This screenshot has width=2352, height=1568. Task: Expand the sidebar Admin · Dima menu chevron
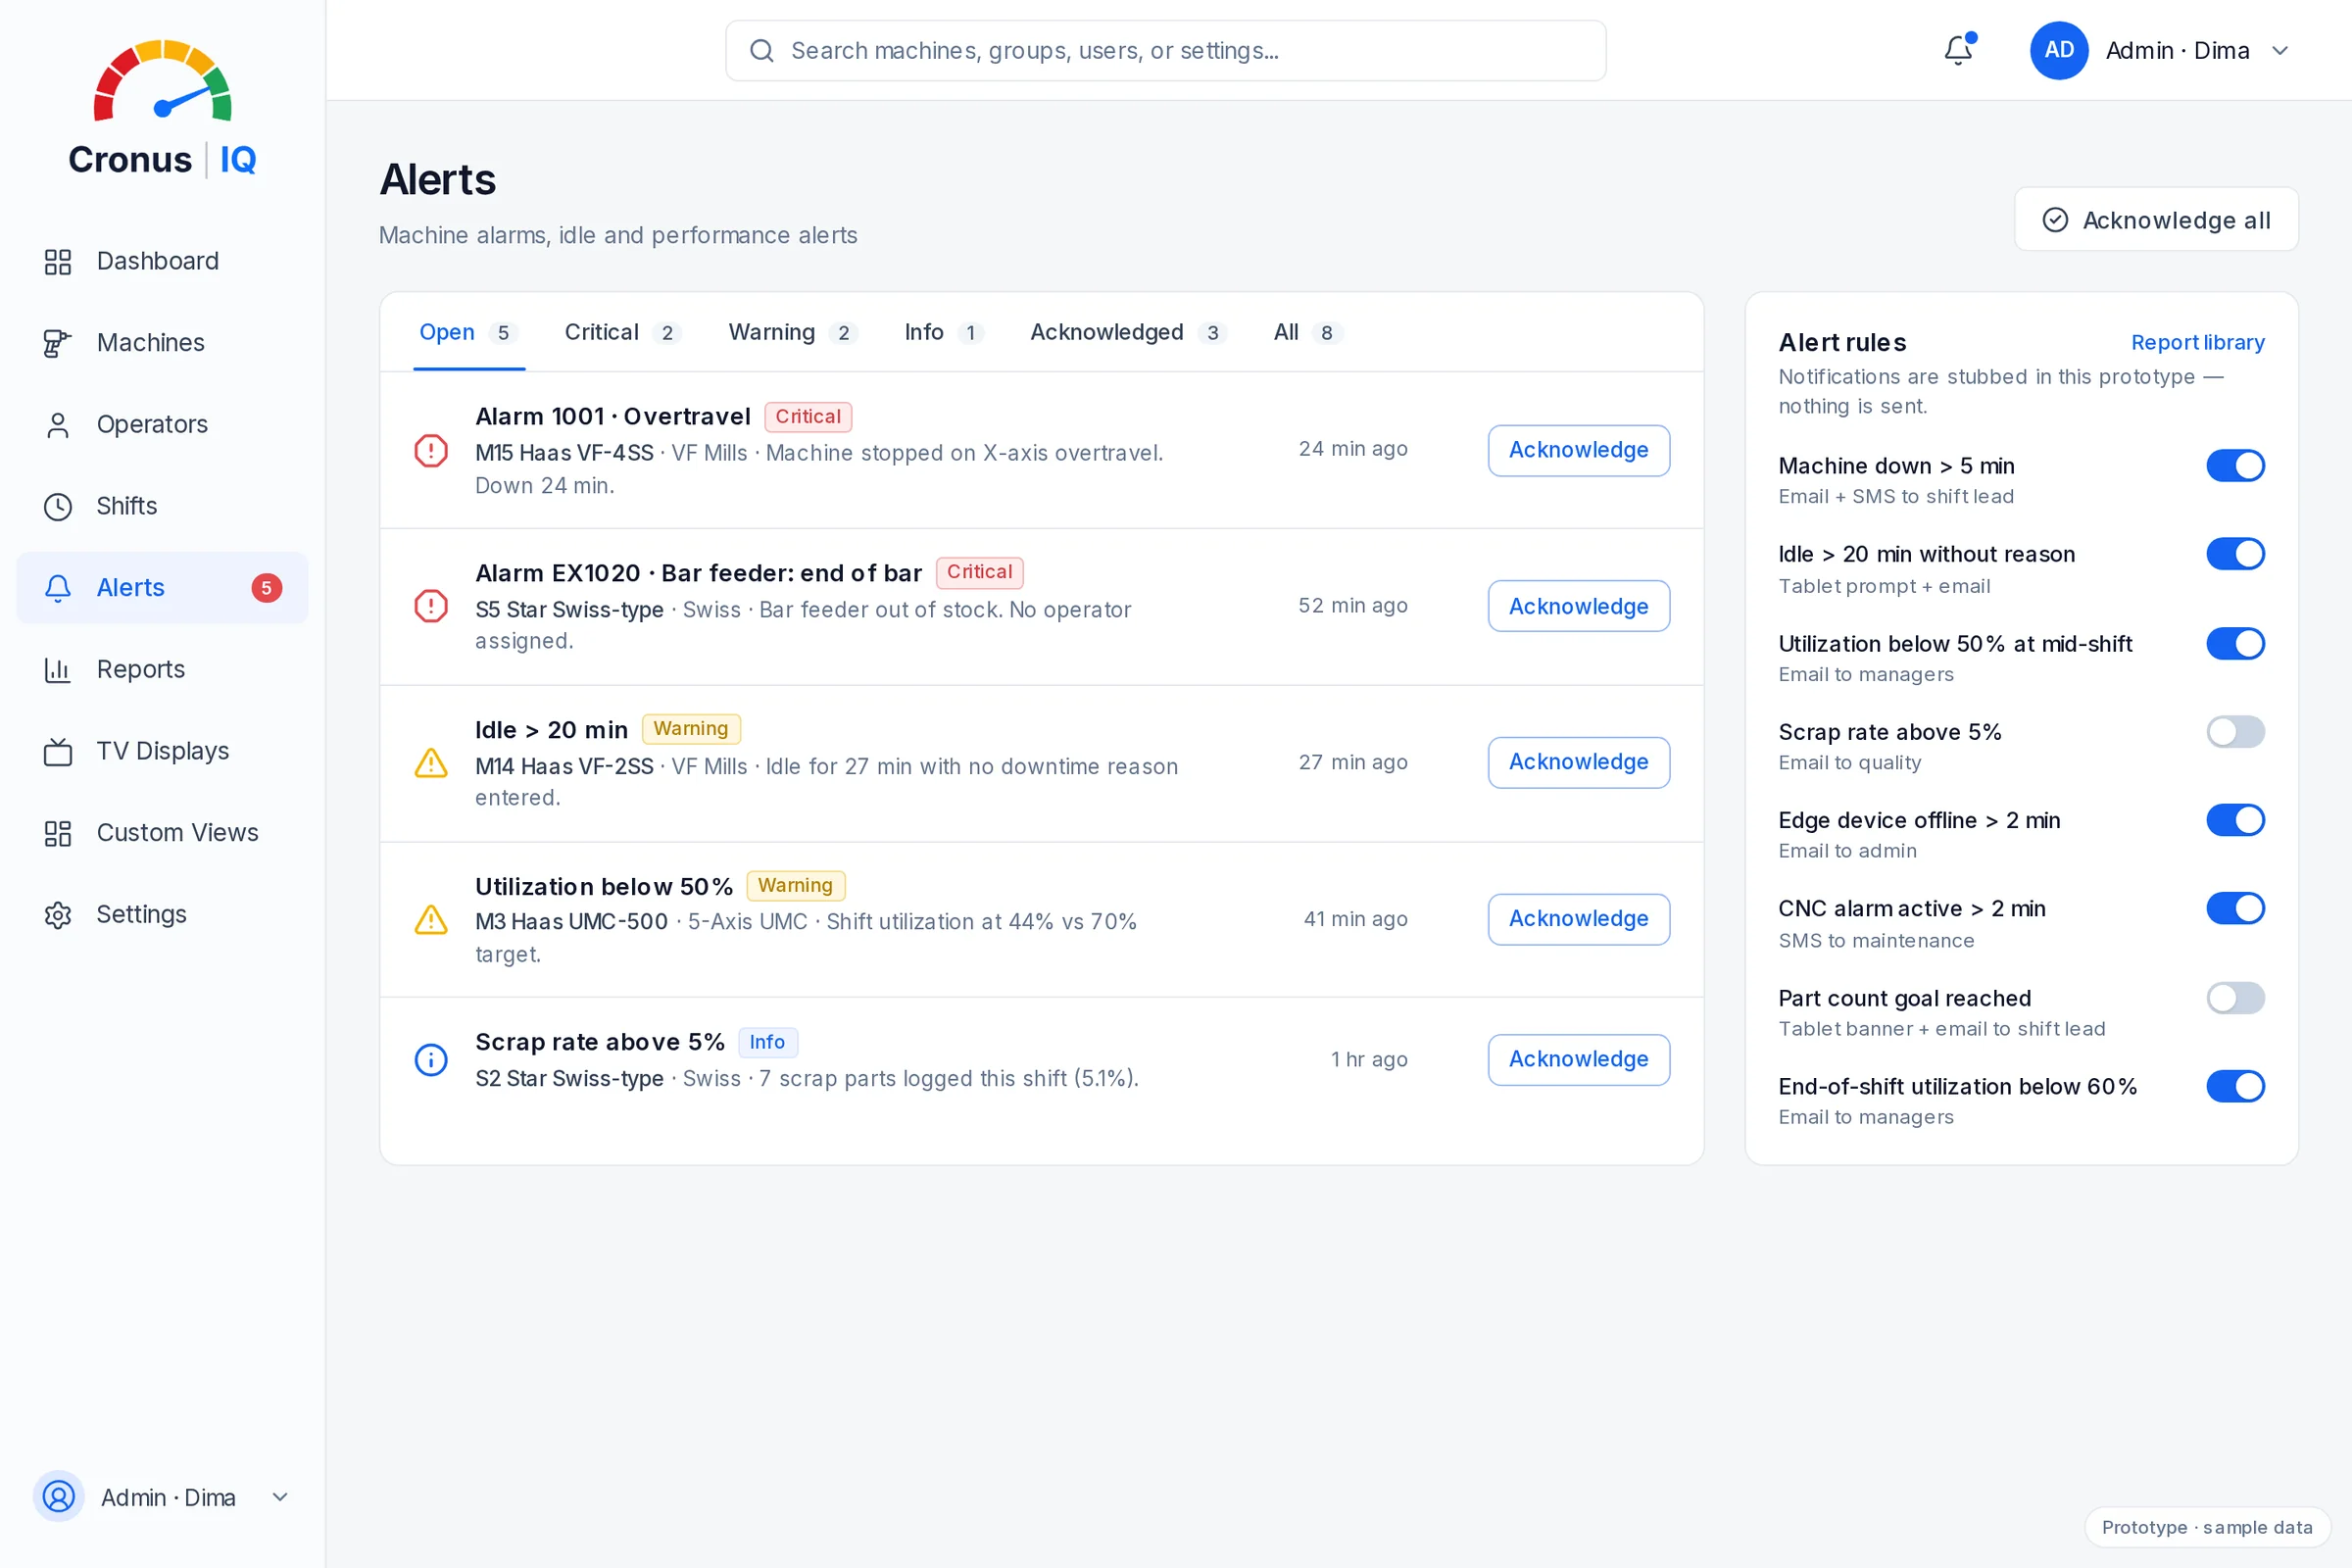[x=280, y=1497]
